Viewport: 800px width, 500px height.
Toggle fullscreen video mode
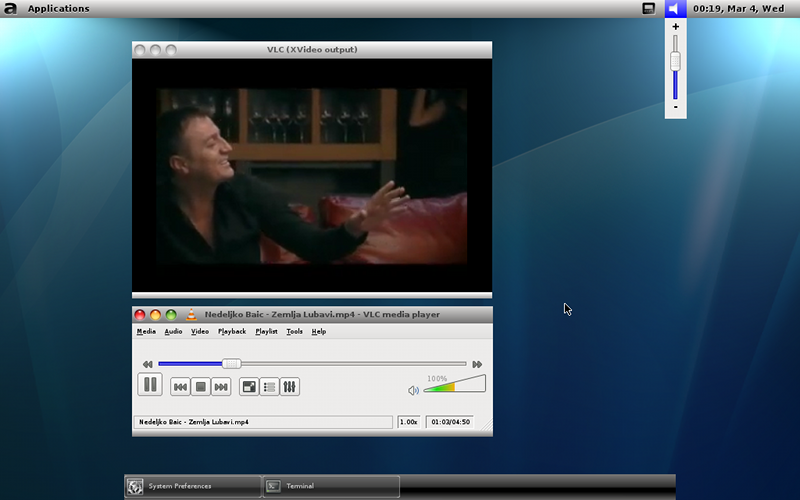pos(249,387)
